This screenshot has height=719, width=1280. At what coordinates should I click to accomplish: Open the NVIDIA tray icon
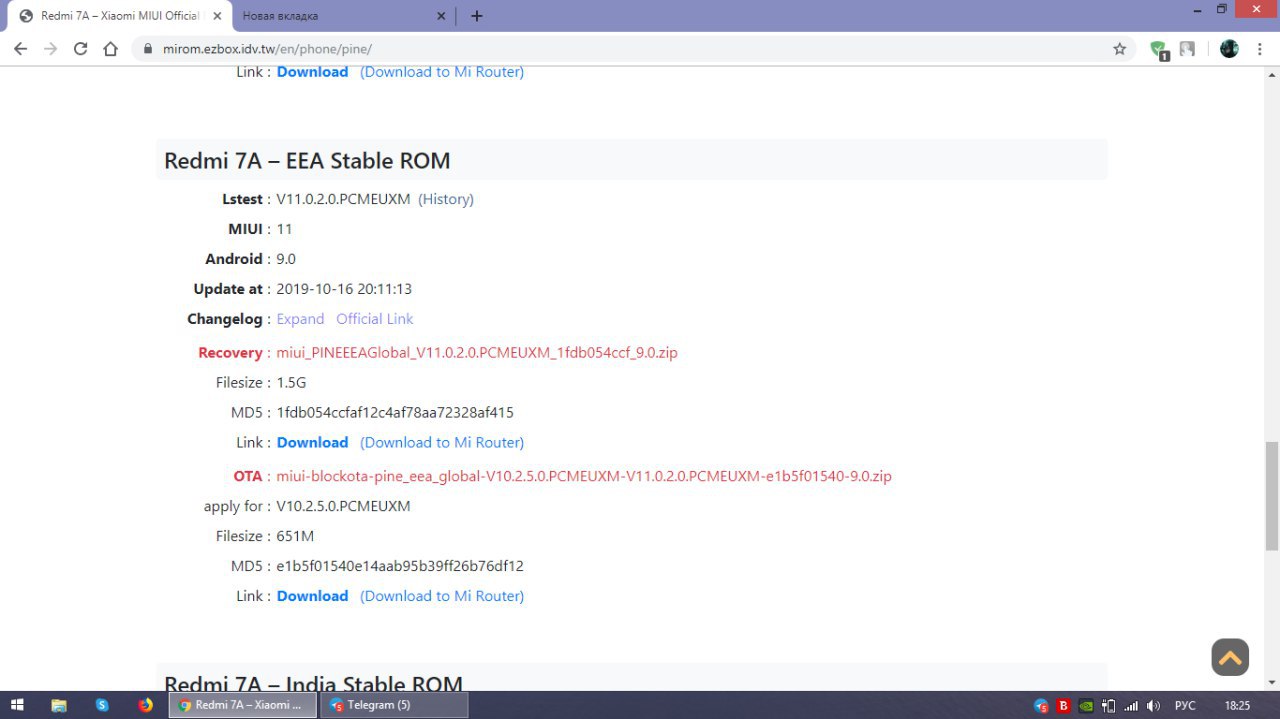coord(1086,705)
